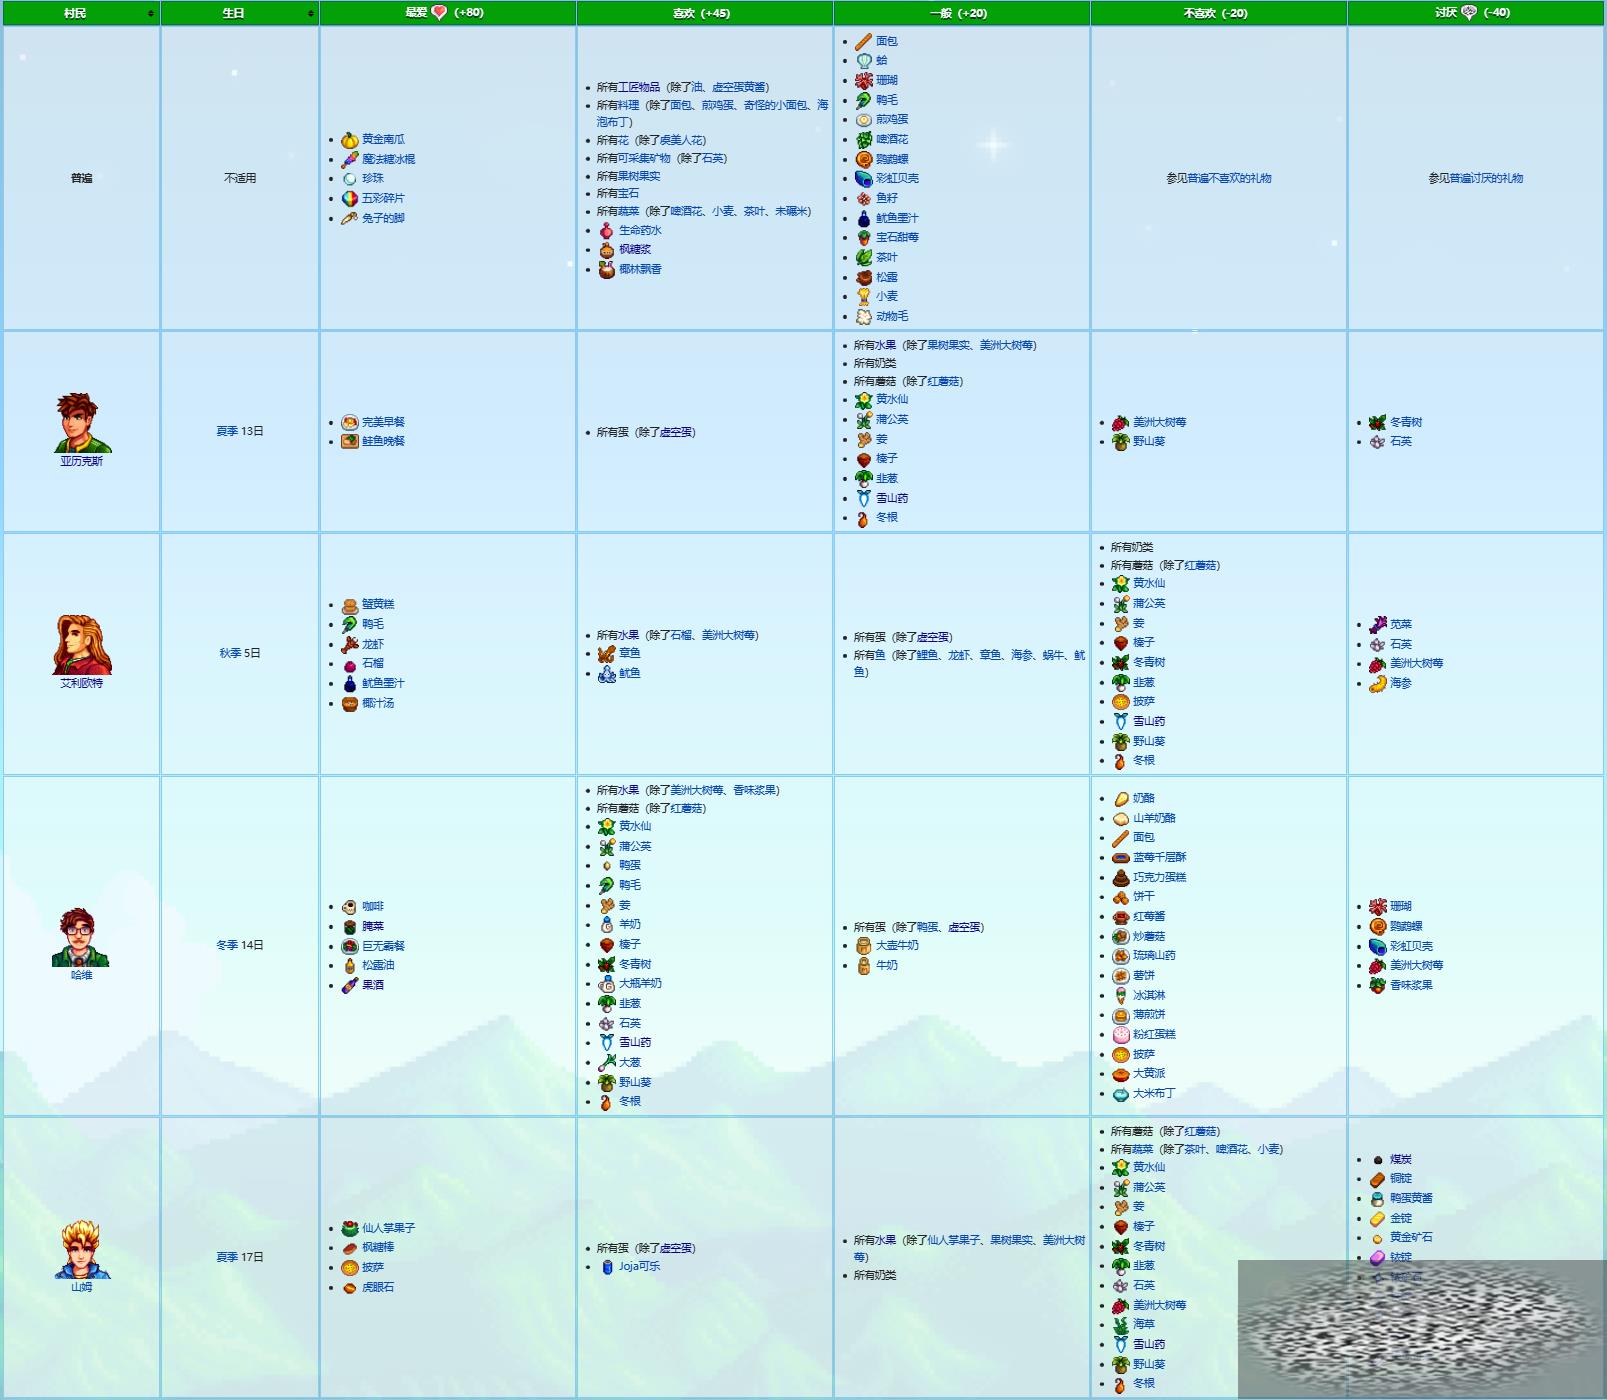The image size is (1607, 1400).
Task: Click the 蛤 clam icon
Action: tap(864, 61)
